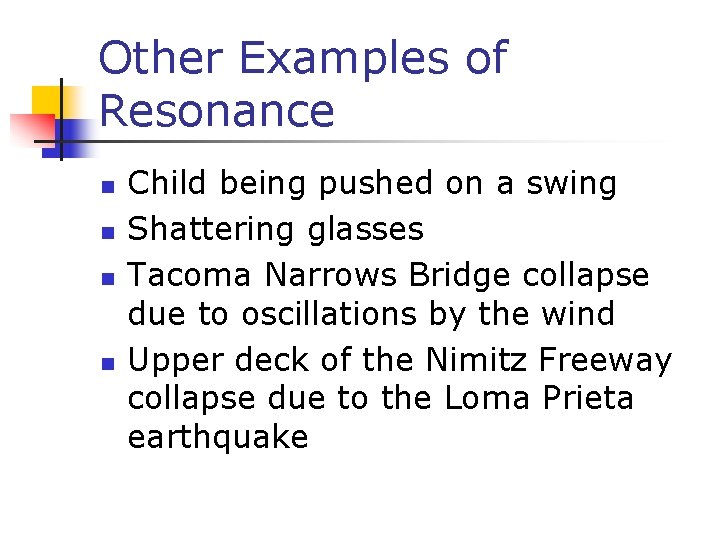This screenshot has height=540, width=720.
Task: Click the 'collapse due to the Loma Prieta' line
Action: [380, 398]
